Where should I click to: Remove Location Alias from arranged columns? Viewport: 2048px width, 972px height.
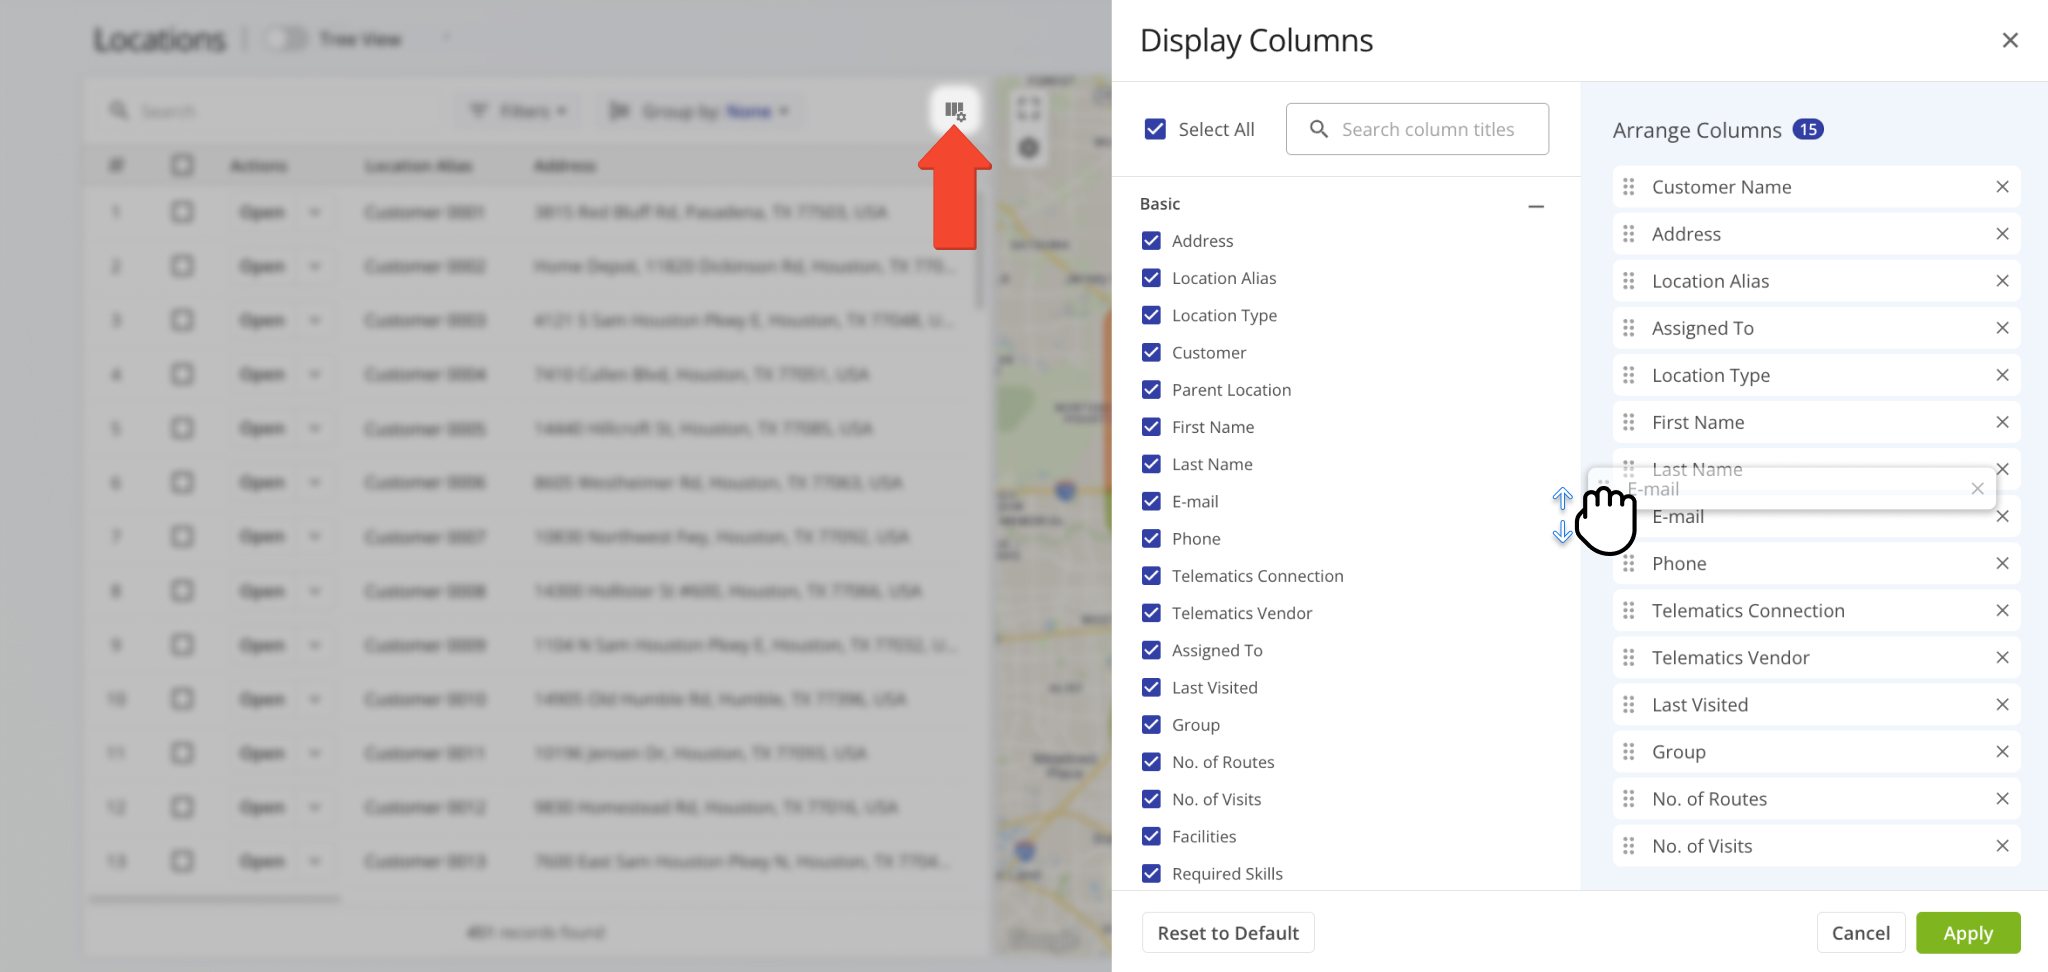click(2002, 281)
